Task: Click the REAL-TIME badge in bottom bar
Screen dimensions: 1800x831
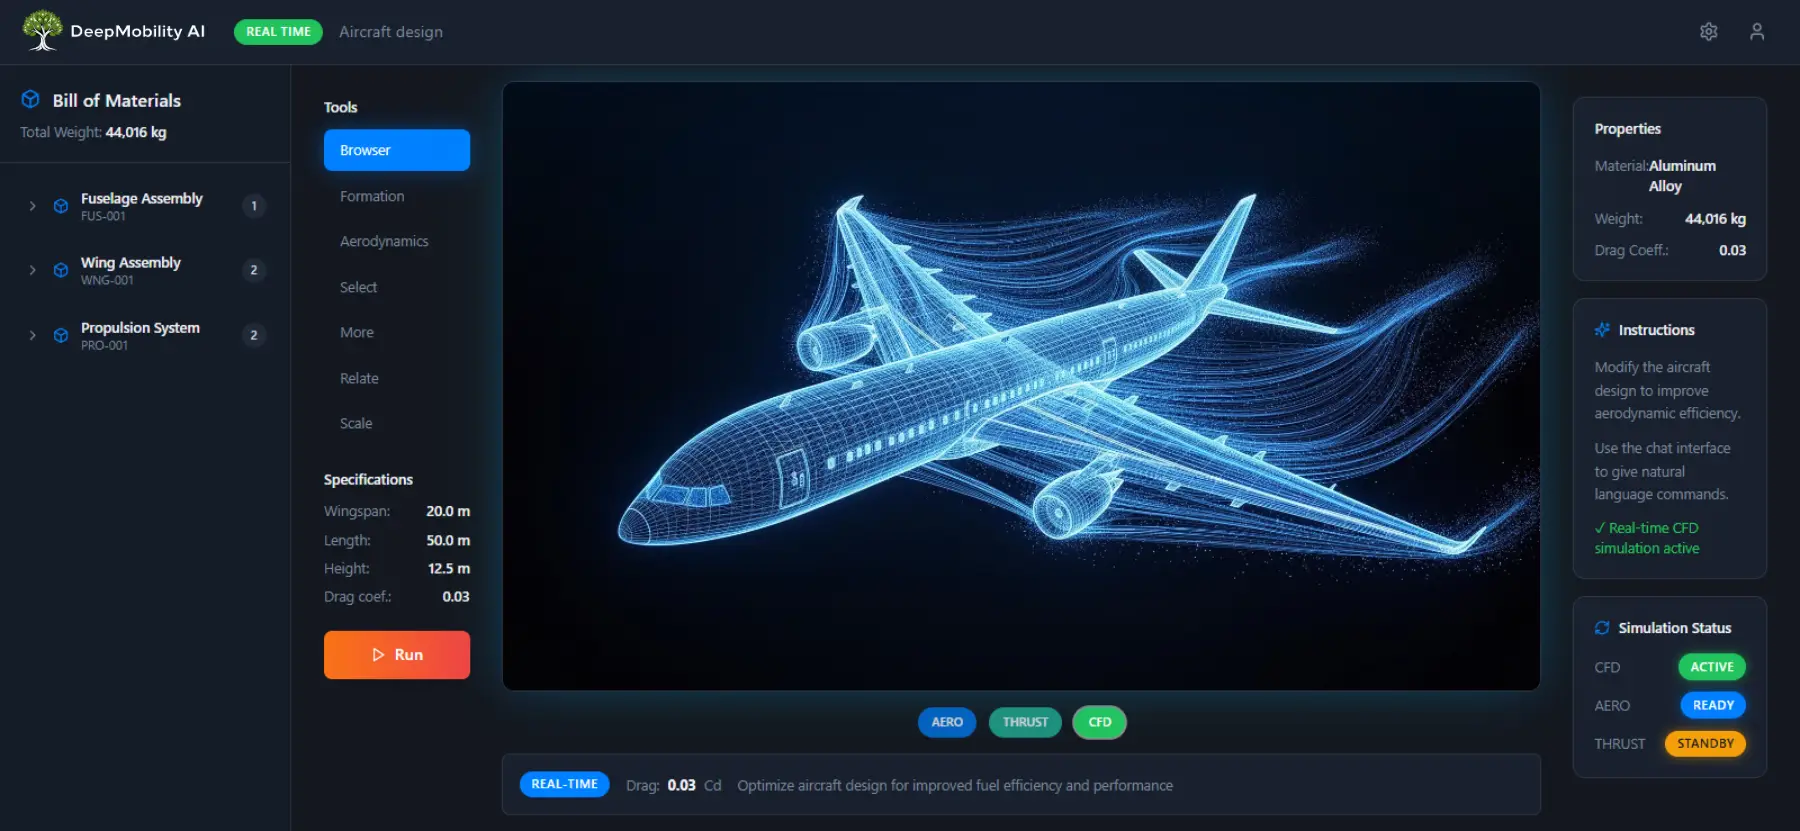Action: 564,784
